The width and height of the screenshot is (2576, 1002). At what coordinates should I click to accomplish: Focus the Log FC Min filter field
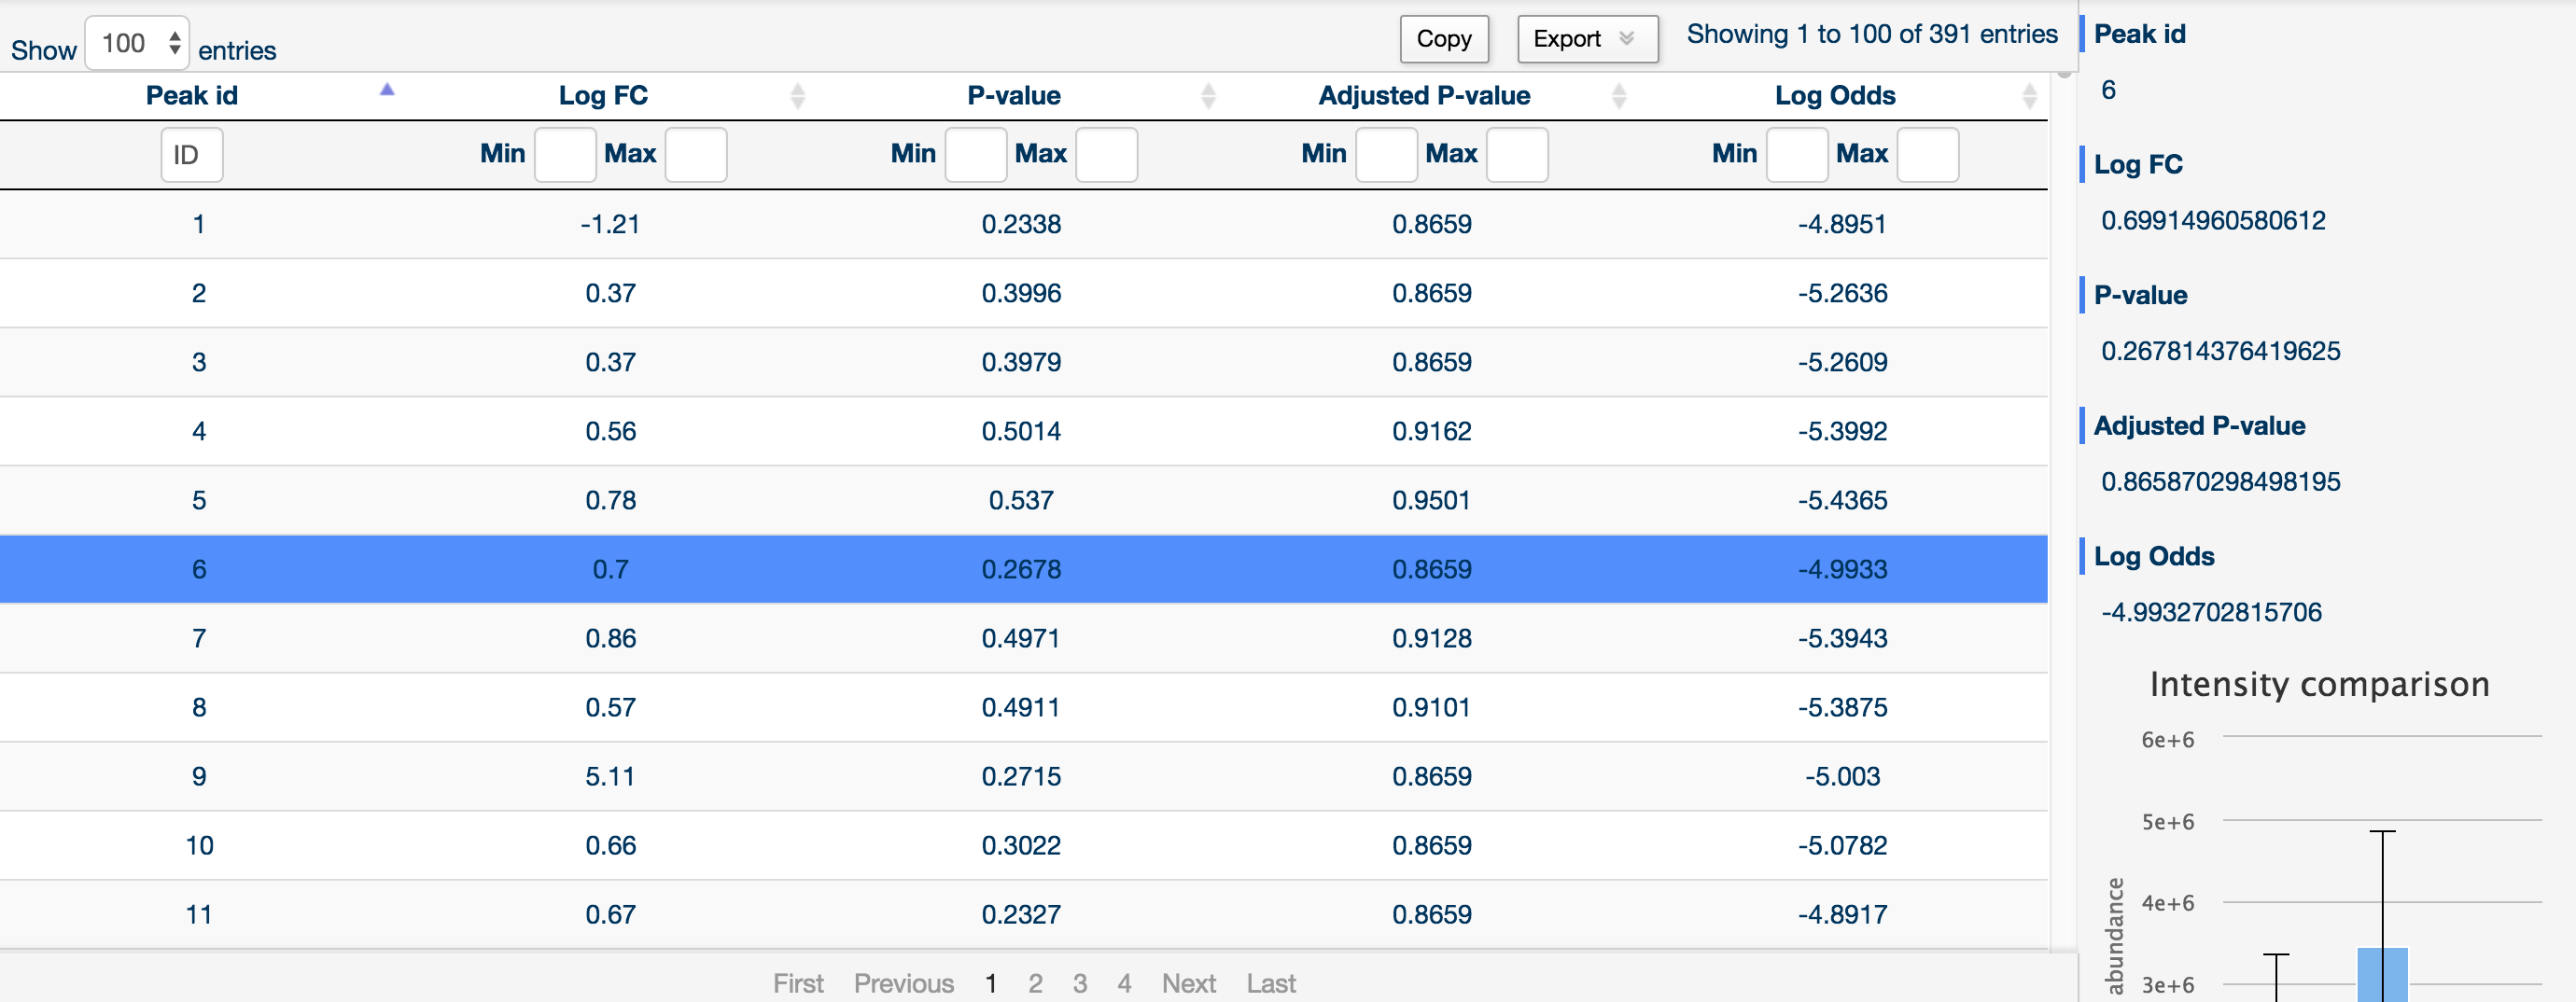[x=565, y=155]
